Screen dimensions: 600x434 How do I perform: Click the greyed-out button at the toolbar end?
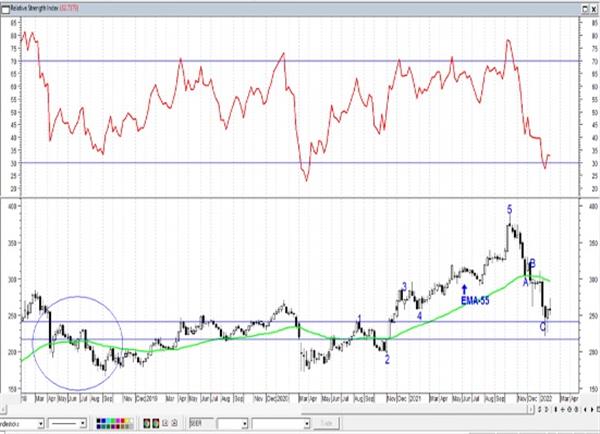coord(327,423)
